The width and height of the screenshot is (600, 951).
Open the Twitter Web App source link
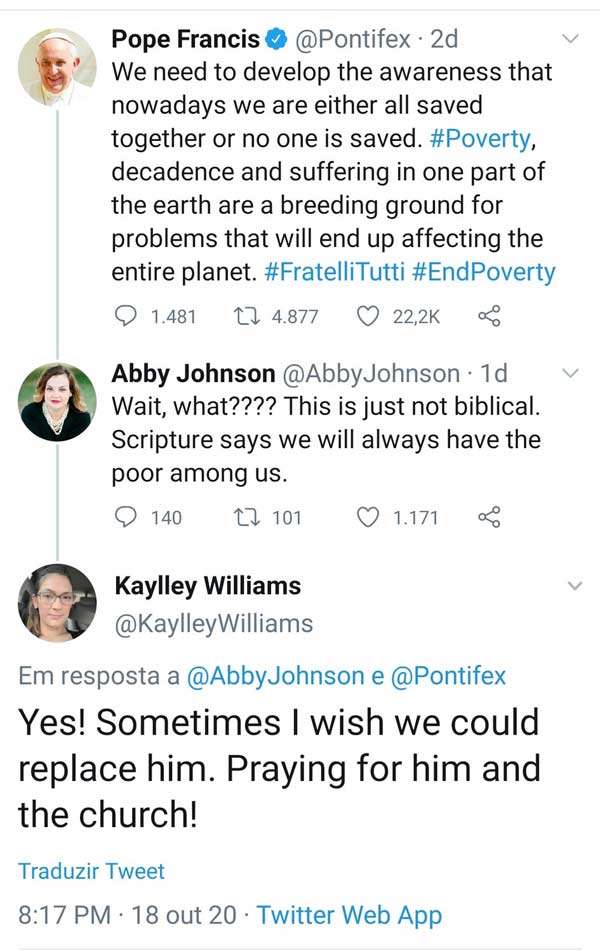coord(349,914)
